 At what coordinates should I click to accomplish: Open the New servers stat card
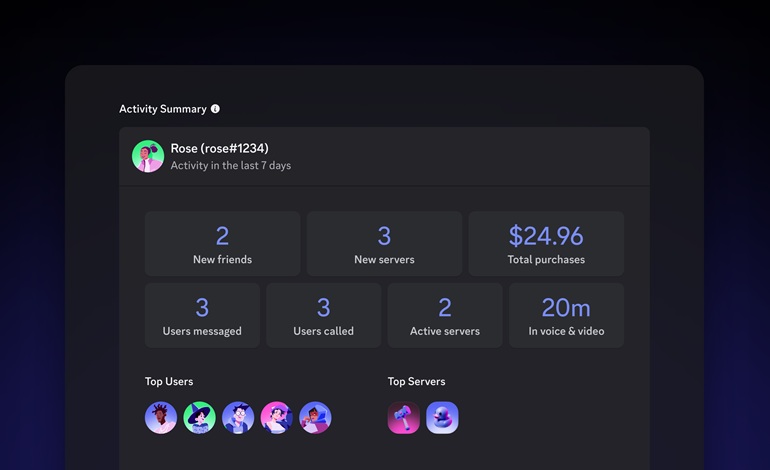point(384,244)
